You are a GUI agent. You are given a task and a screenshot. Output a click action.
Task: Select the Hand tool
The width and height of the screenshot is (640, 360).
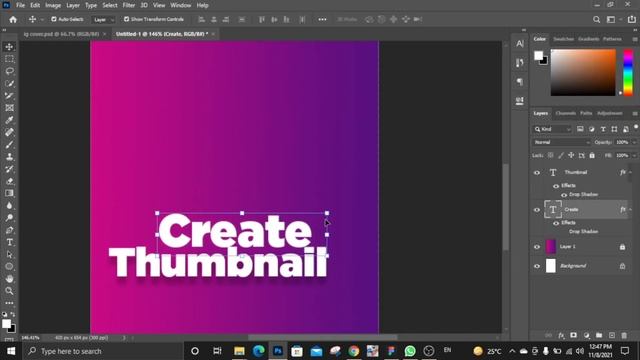click(9, 279)
